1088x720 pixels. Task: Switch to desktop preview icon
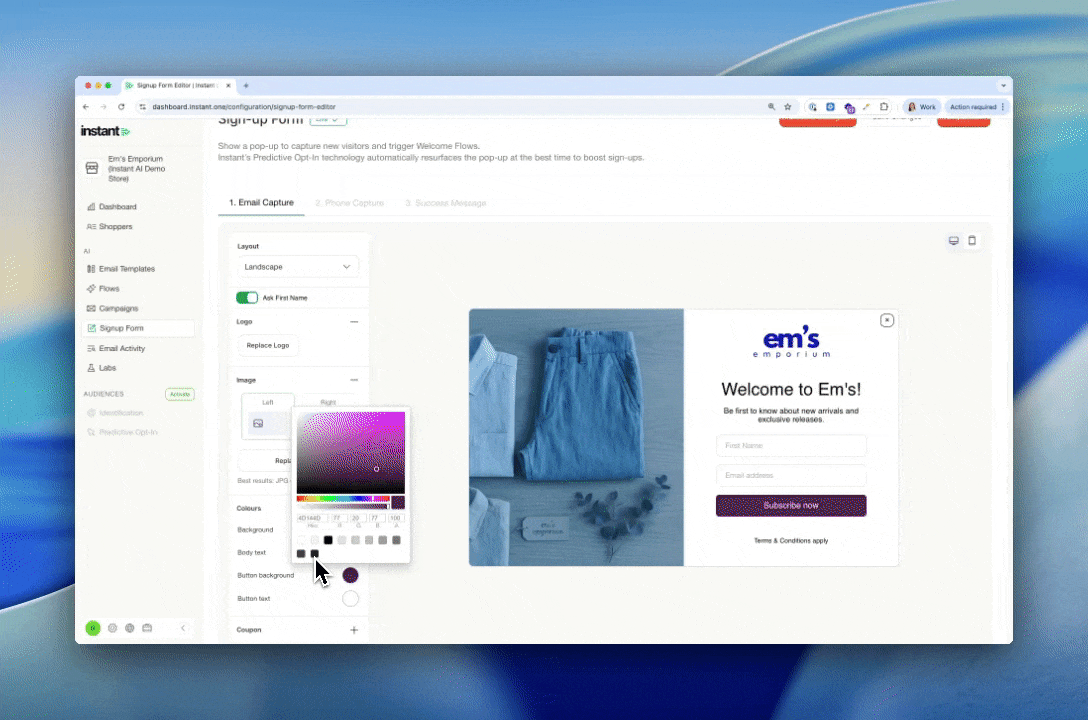953,241
